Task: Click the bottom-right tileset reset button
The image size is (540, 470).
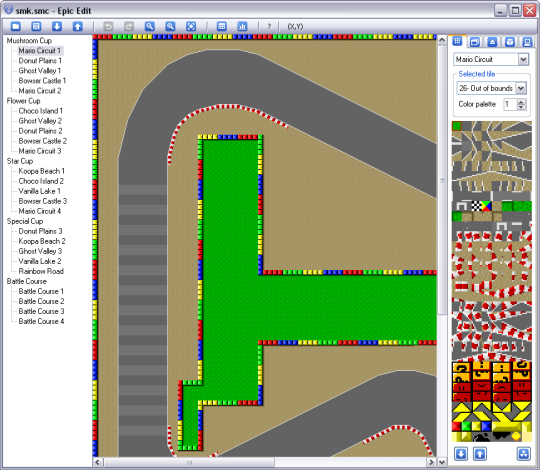Action: (x=523, y=454)
